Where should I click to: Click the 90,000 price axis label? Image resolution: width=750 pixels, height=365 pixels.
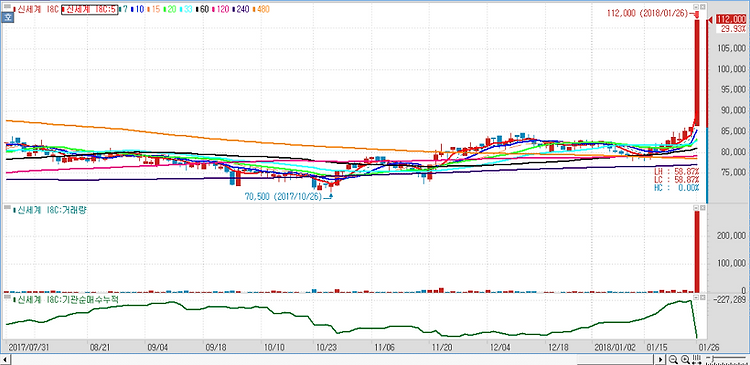733,111
